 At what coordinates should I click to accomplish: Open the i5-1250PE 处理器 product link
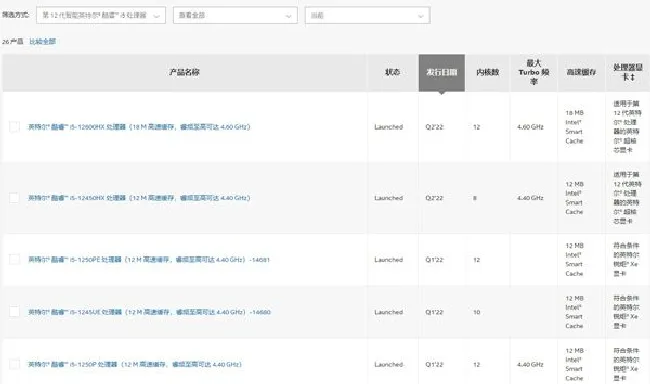[x=149, y=260]
